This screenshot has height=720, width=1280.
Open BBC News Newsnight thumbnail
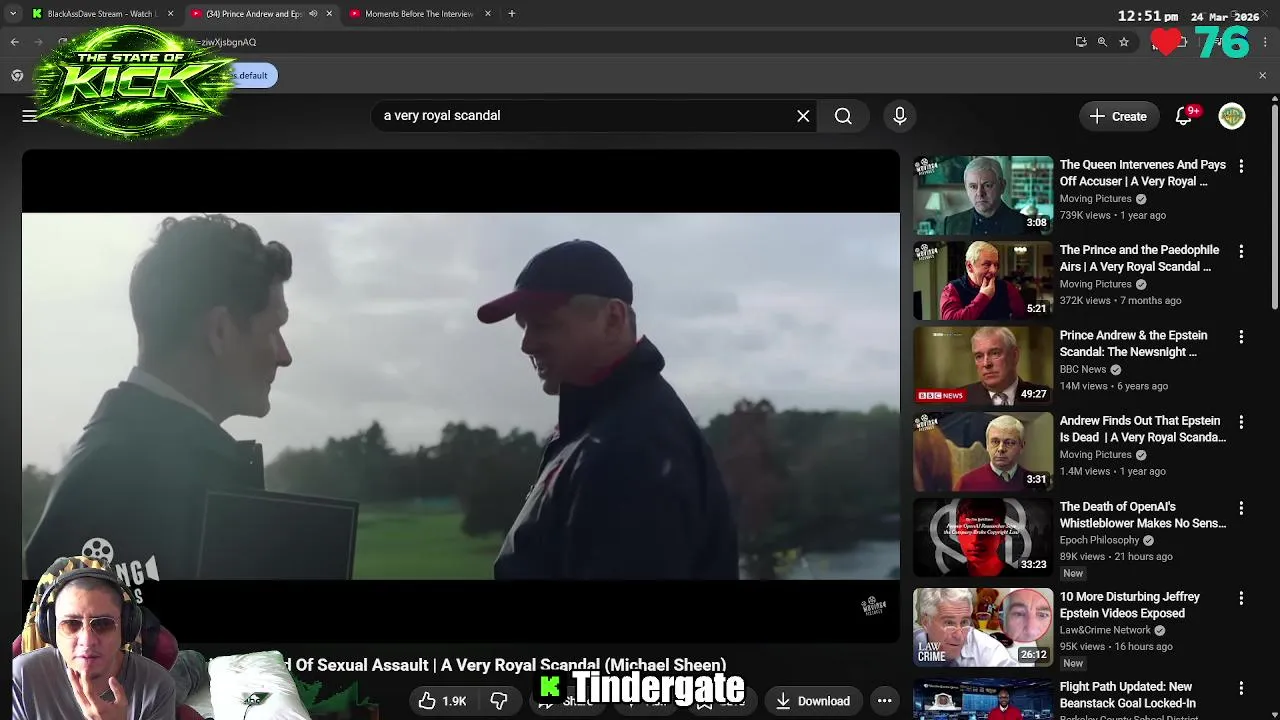pos(983,366)
